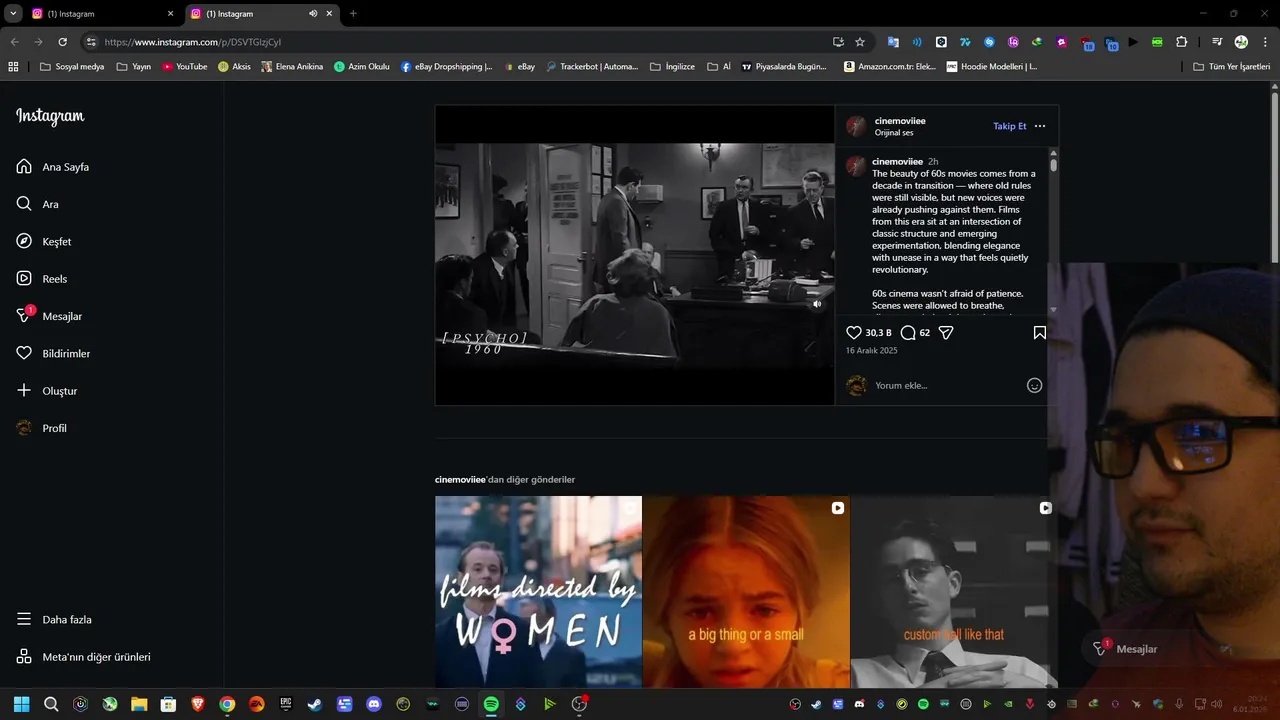The width and height of the screenshot is (1280, 720).
Task: Click Takip Et to follow cinemoviiee
Action: [1010, 126]
